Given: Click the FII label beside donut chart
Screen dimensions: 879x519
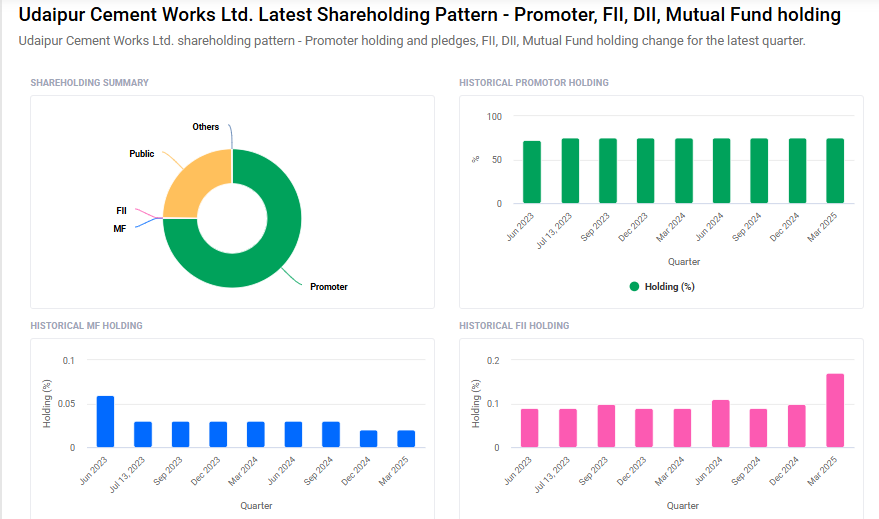Looking at the screenshot, I should (x=121, y=211).
